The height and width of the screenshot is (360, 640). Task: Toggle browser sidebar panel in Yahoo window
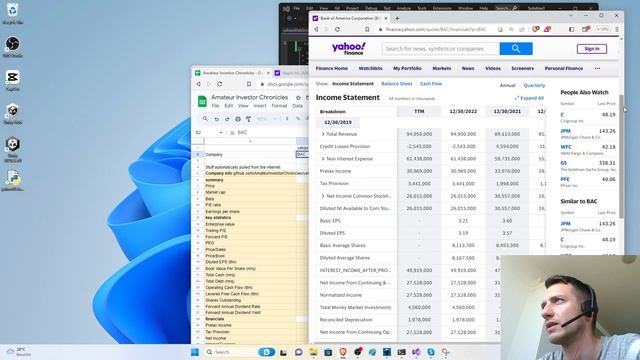tap(571, 29)
